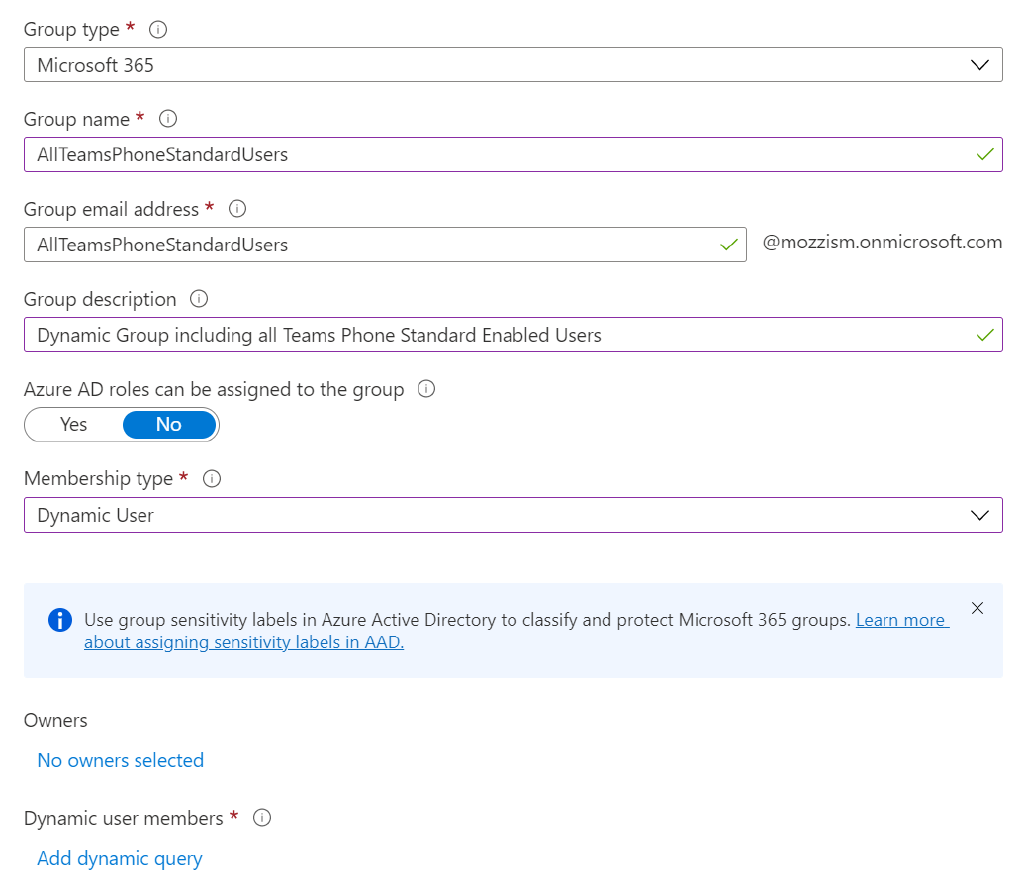Click the Group email address info icon
1024x883 pixels.
pos(237,209)
